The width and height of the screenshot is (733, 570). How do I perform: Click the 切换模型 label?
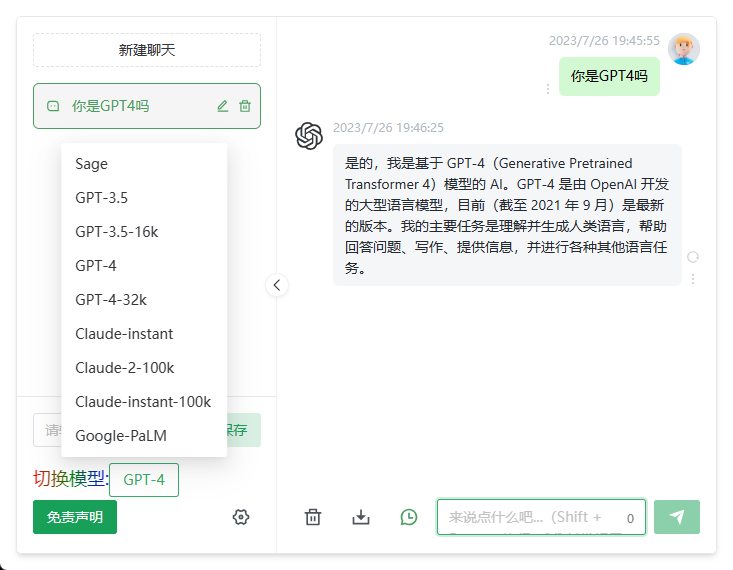71,479
